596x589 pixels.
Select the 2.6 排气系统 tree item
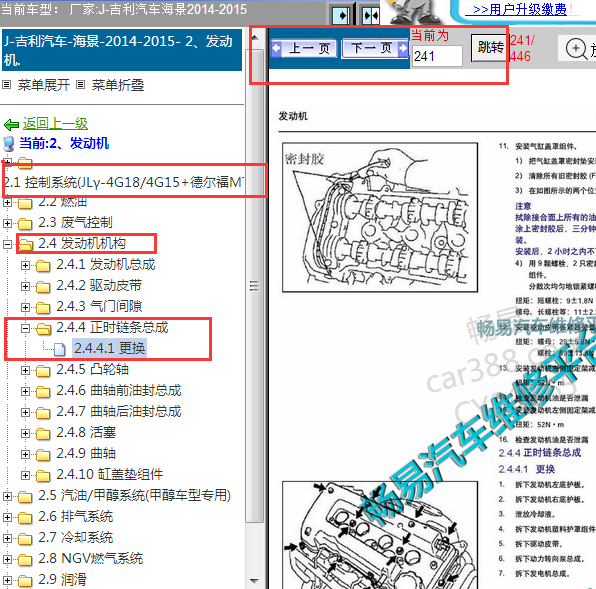point(76,516)
